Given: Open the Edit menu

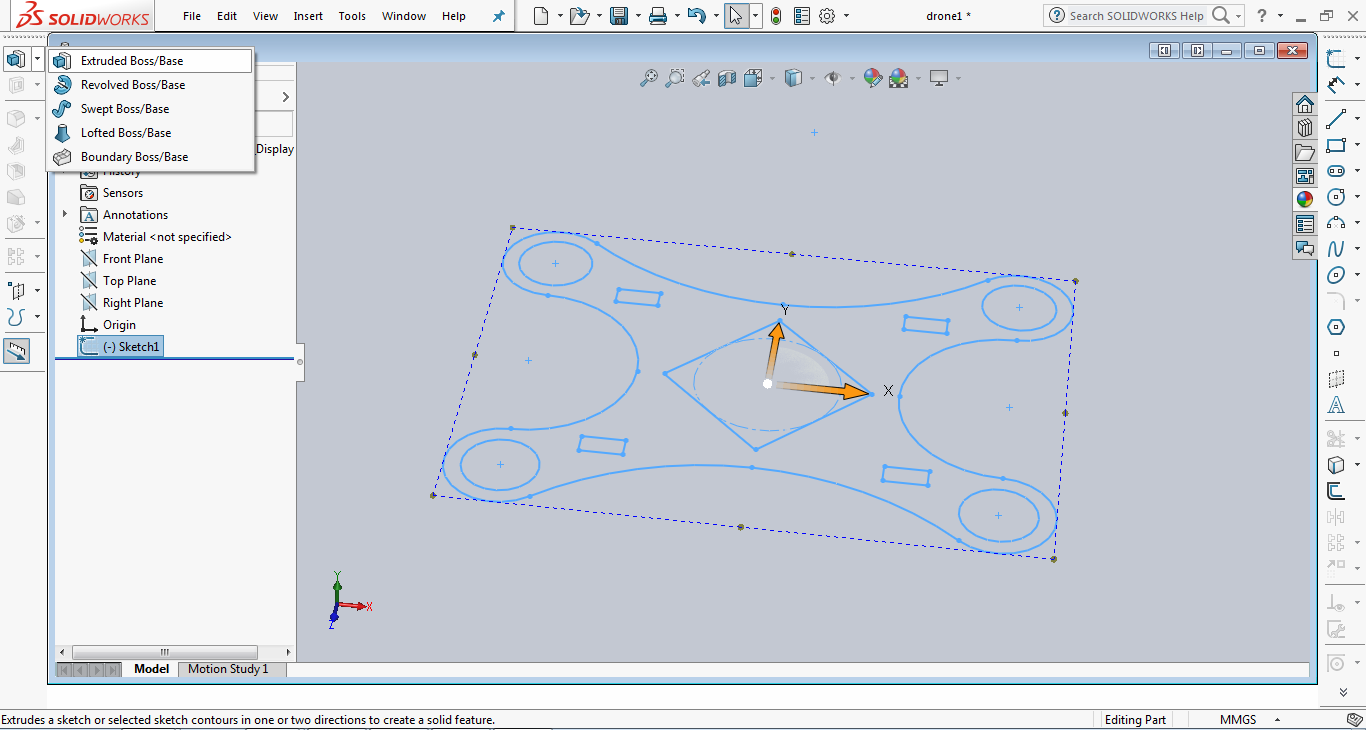Looking at the screenshot, I should (227, 16).
